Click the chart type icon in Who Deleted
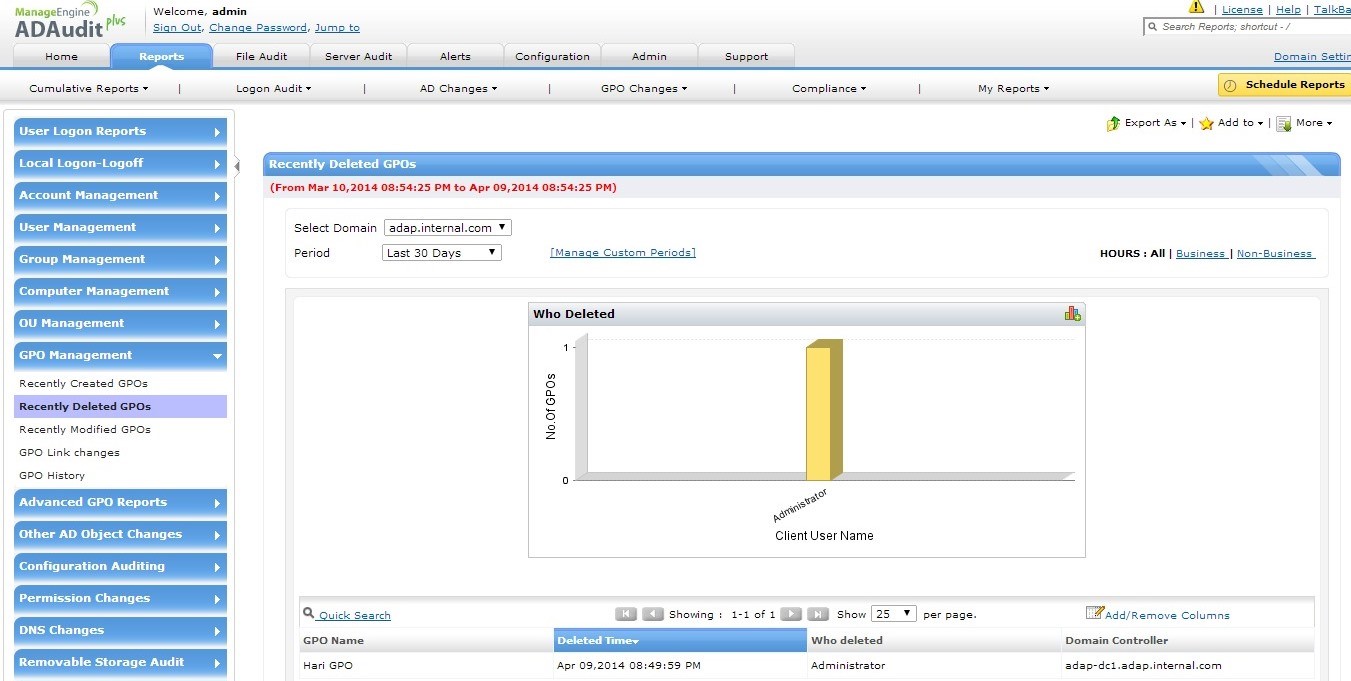This screenshot has height=681, width=1351. pos(1073,314)
